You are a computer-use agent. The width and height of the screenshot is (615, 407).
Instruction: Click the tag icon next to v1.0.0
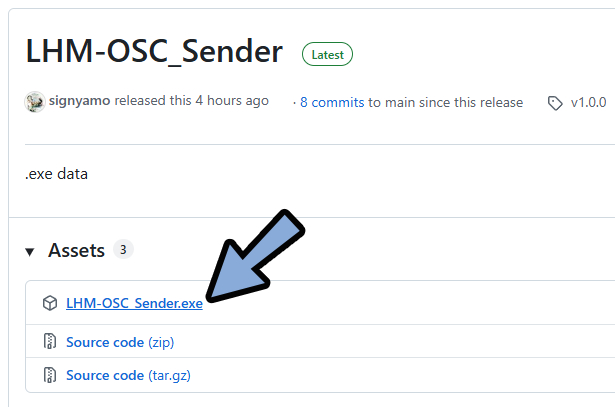[x=555, y=103]
